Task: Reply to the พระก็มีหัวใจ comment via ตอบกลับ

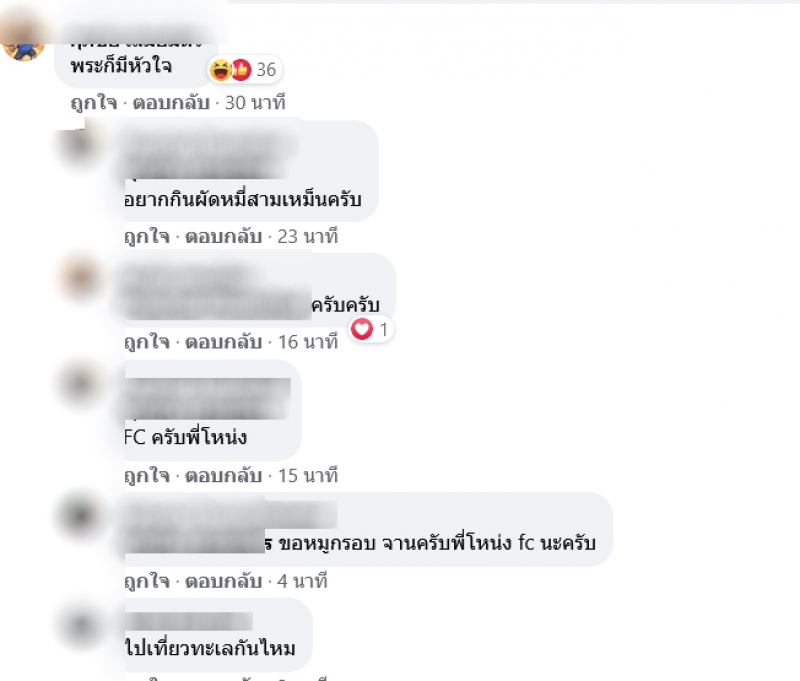Action: tap(171, 103)
